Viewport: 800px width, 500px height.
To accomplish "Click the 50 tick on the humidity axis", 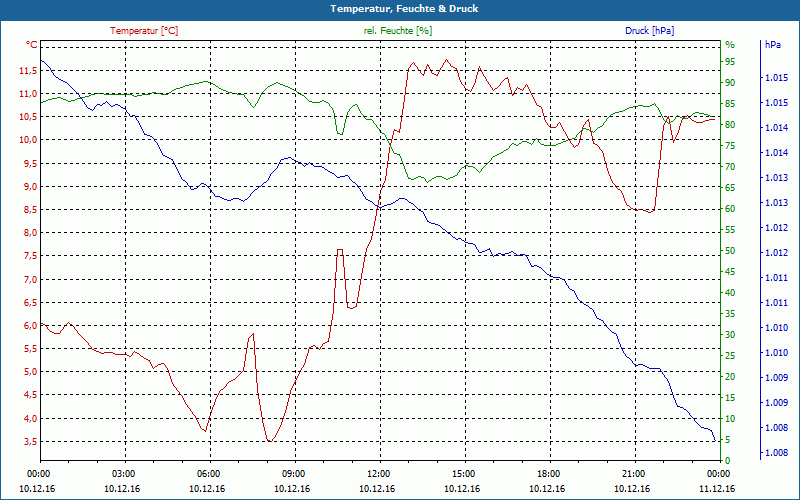I will click(730, 251).
